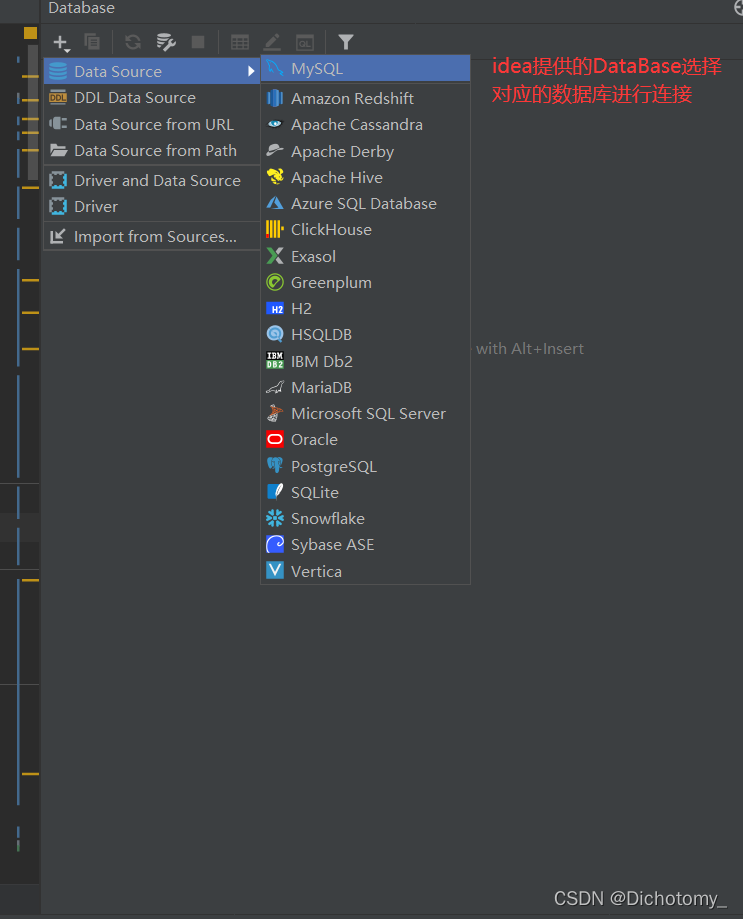Click the IBM Db2 icon
The height and width of the screenshot is (919, 743).
point(275,360)
